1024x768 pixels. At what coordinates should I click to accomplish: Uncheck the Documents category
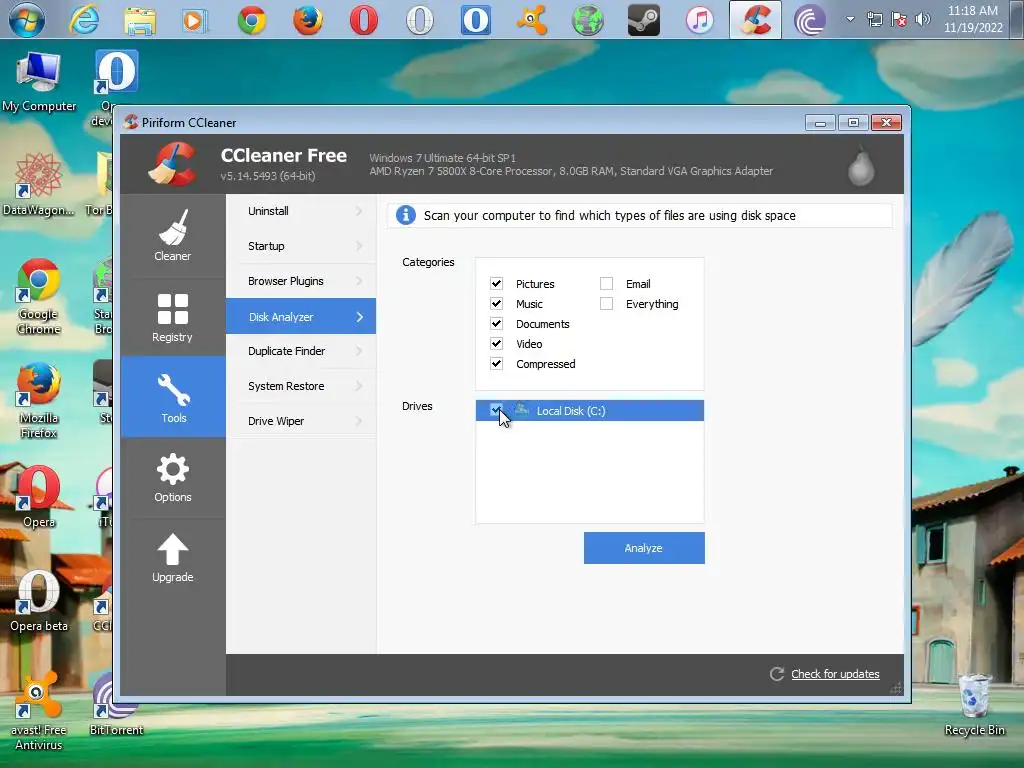[496, 323]
